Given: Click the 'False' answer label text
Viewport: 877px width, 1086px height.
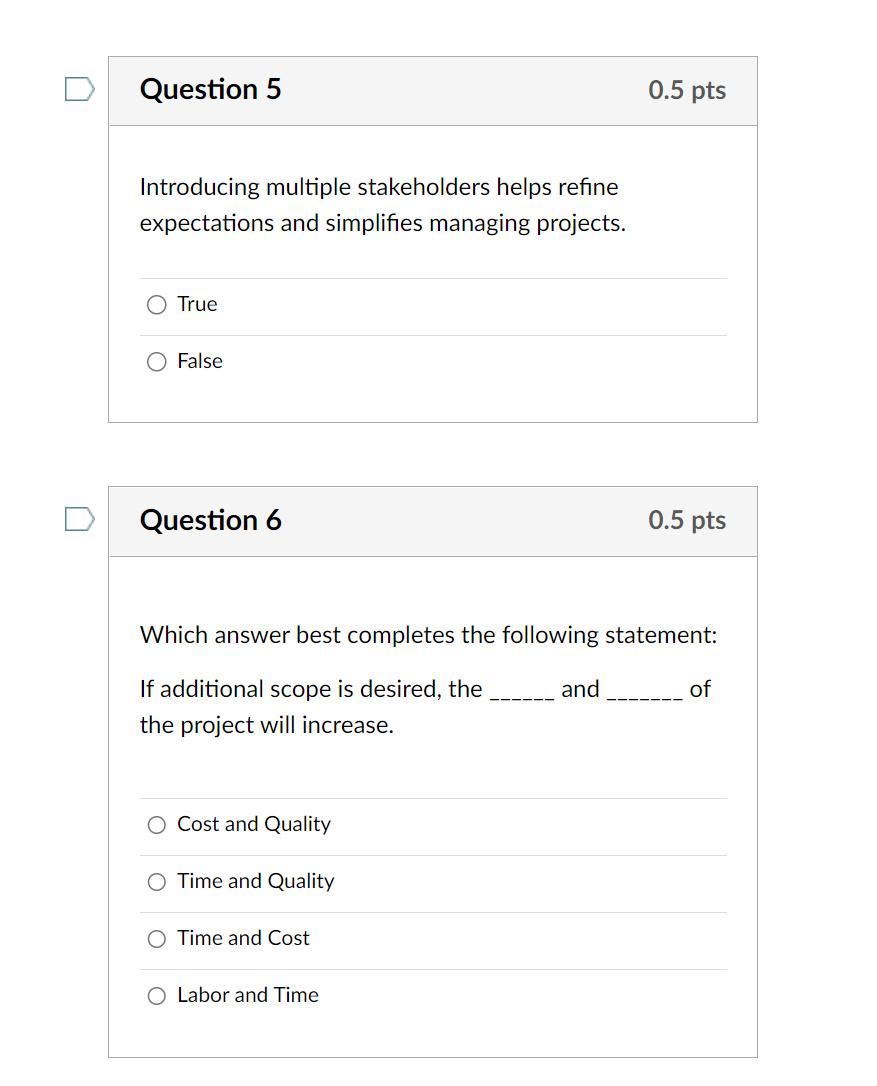Looking at the screenshot, I should [x=200, y=361].
